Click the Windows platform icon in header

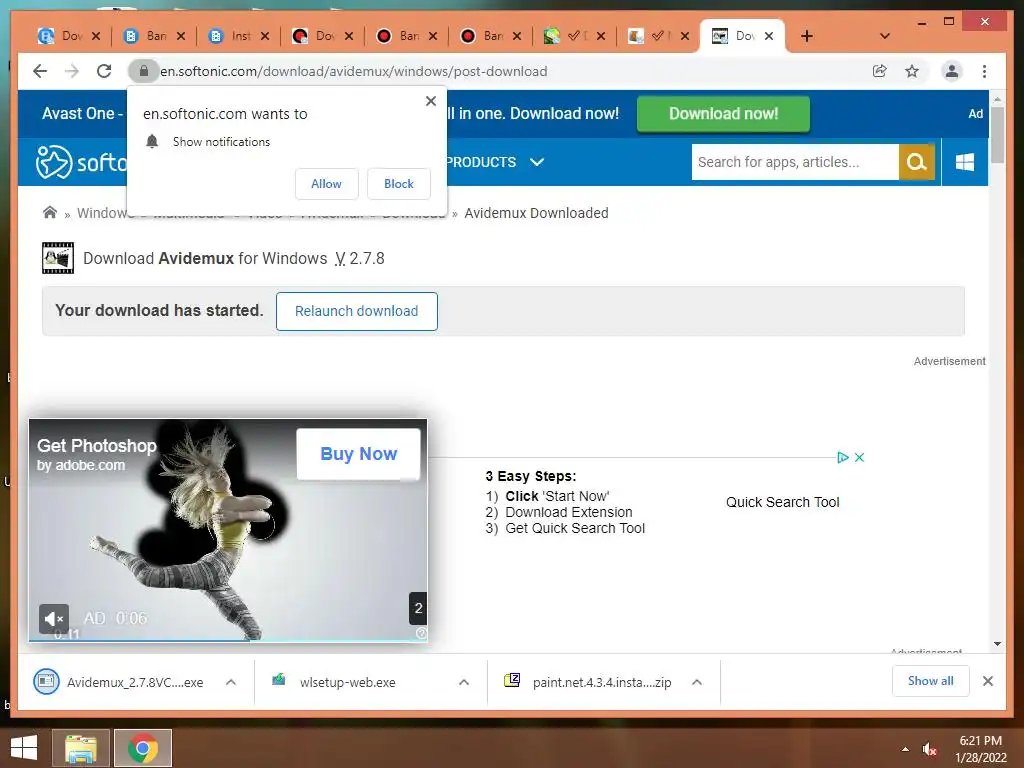point(965,162)
